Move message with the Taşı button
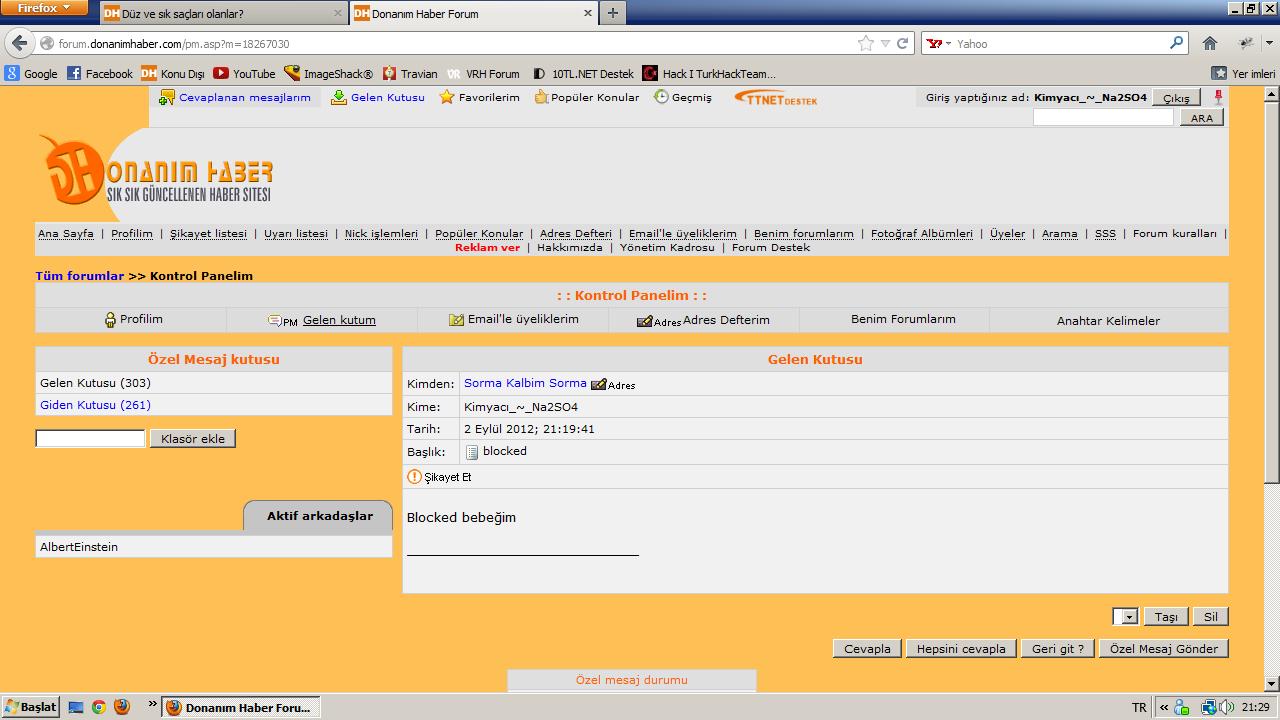Image resolution: width=1280 pixels, height=720 pixels. tap(1166, 617)
